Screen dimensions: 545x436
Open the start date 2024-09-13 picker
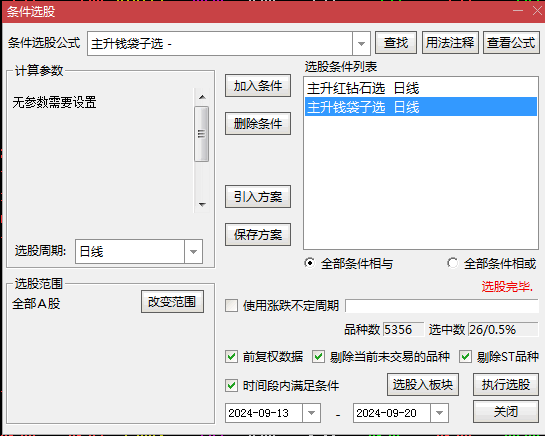coord(311,413)
